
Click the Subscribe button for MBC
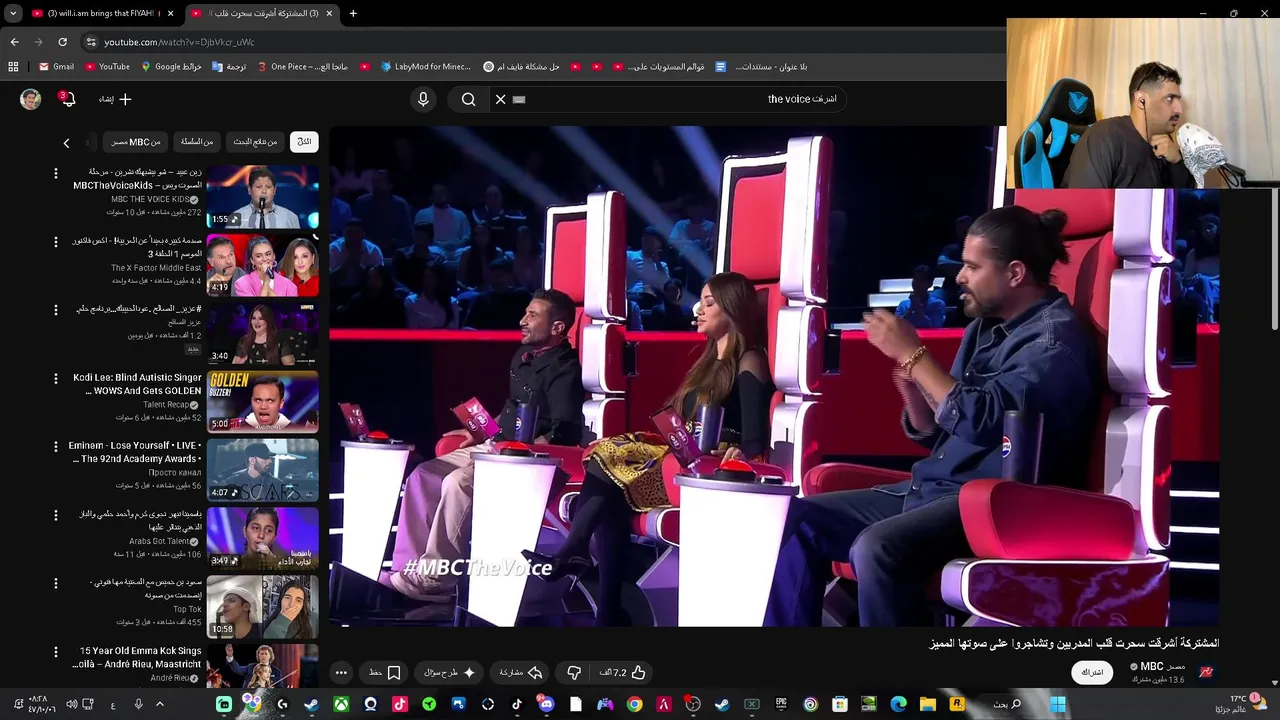[x=1092, y=672]
